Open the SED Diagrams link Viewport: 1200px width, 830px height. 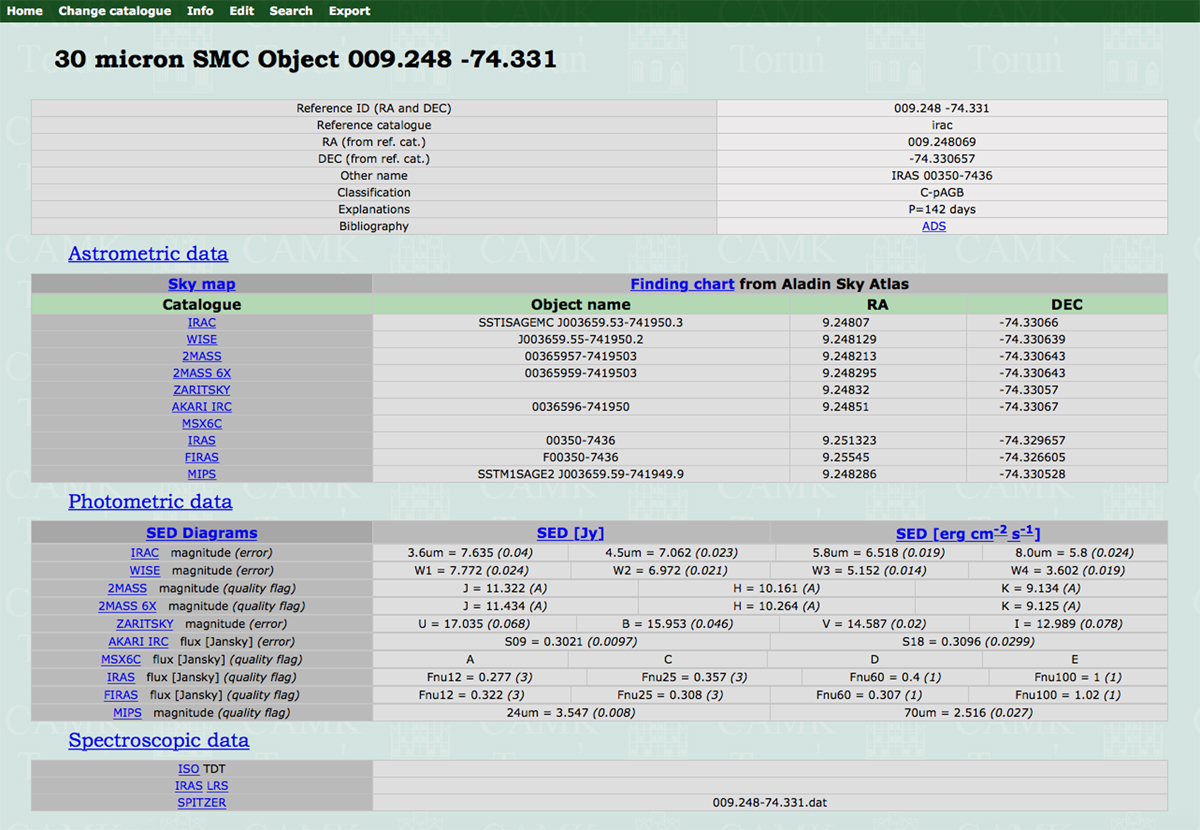[x=202, y=533]
